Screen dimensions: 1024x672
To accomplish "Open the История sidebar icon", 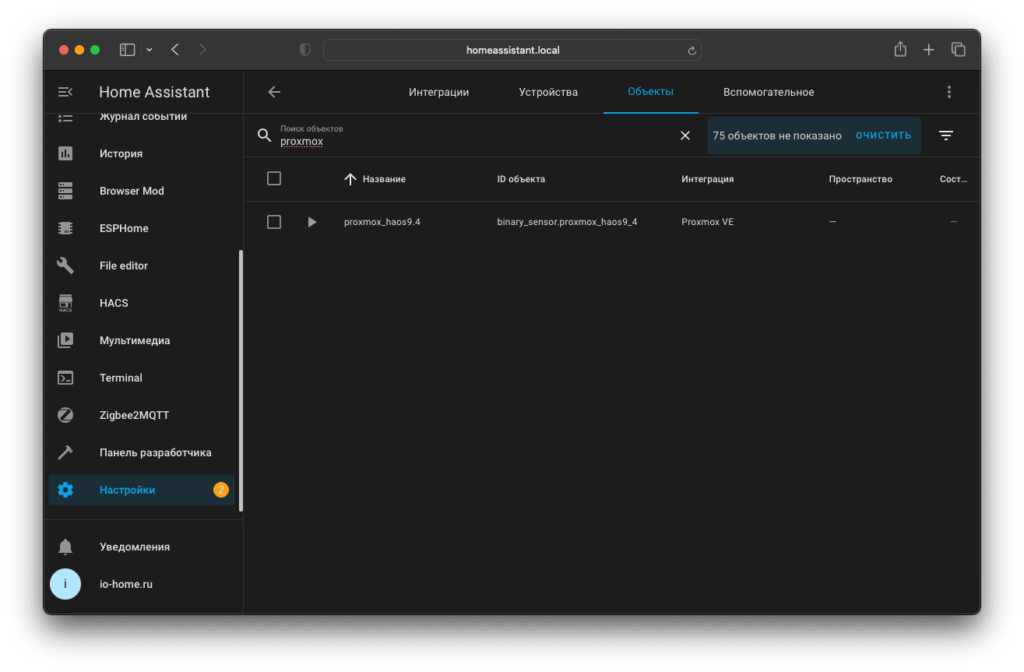I will coord(65,153).
